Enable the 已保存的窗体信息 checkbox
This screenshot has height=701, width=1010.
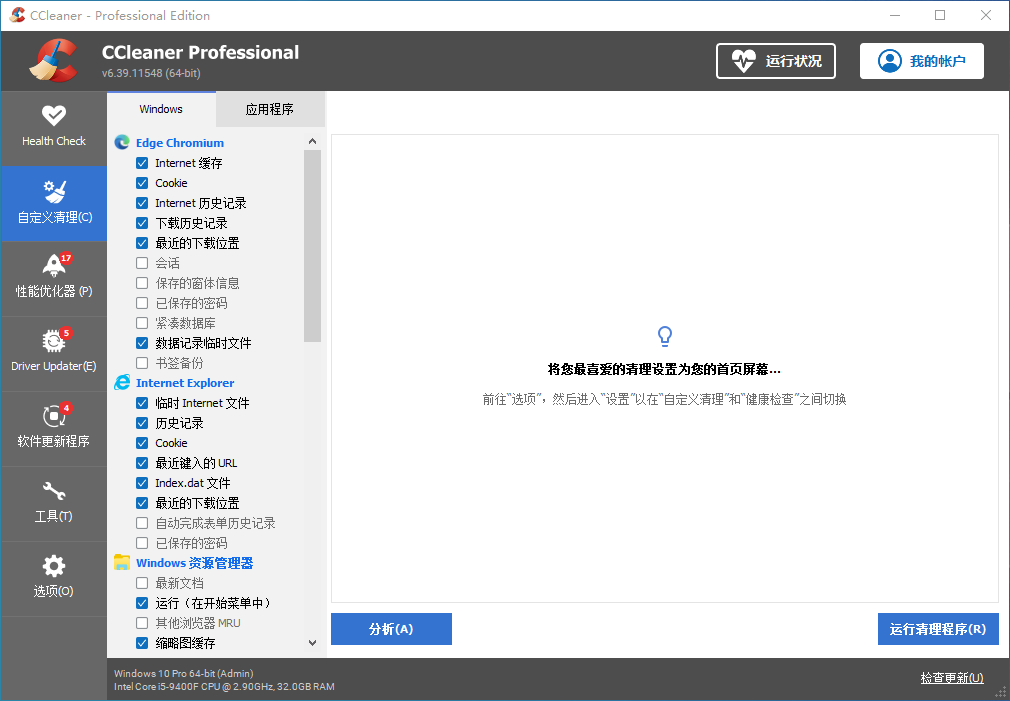(142, 283)
